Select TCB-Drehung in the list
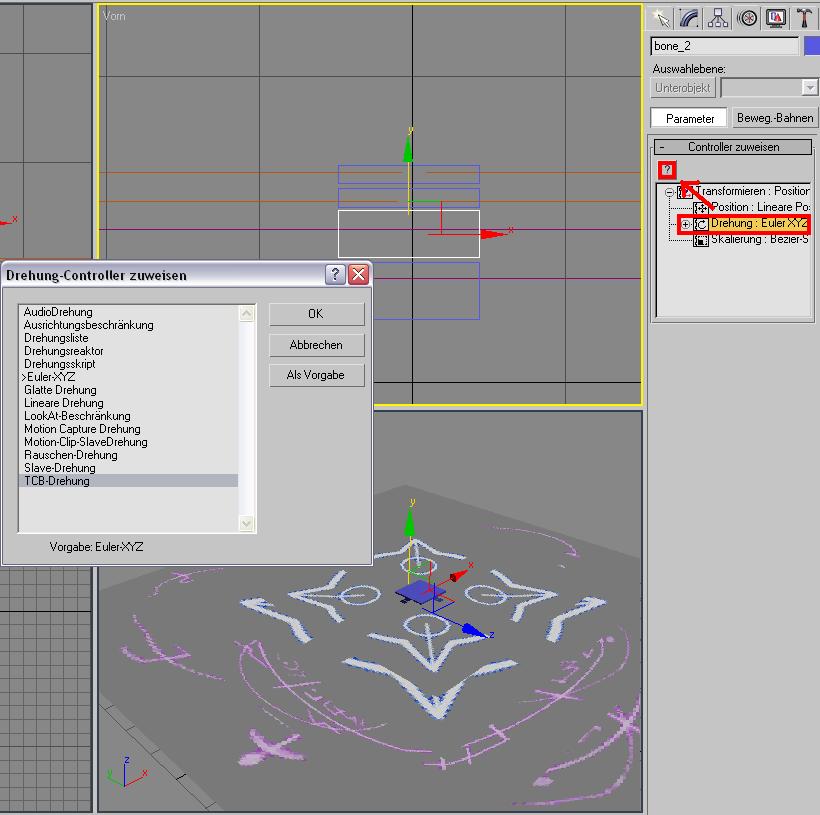This screenshot has height=815, width=820. coord(129,481)
